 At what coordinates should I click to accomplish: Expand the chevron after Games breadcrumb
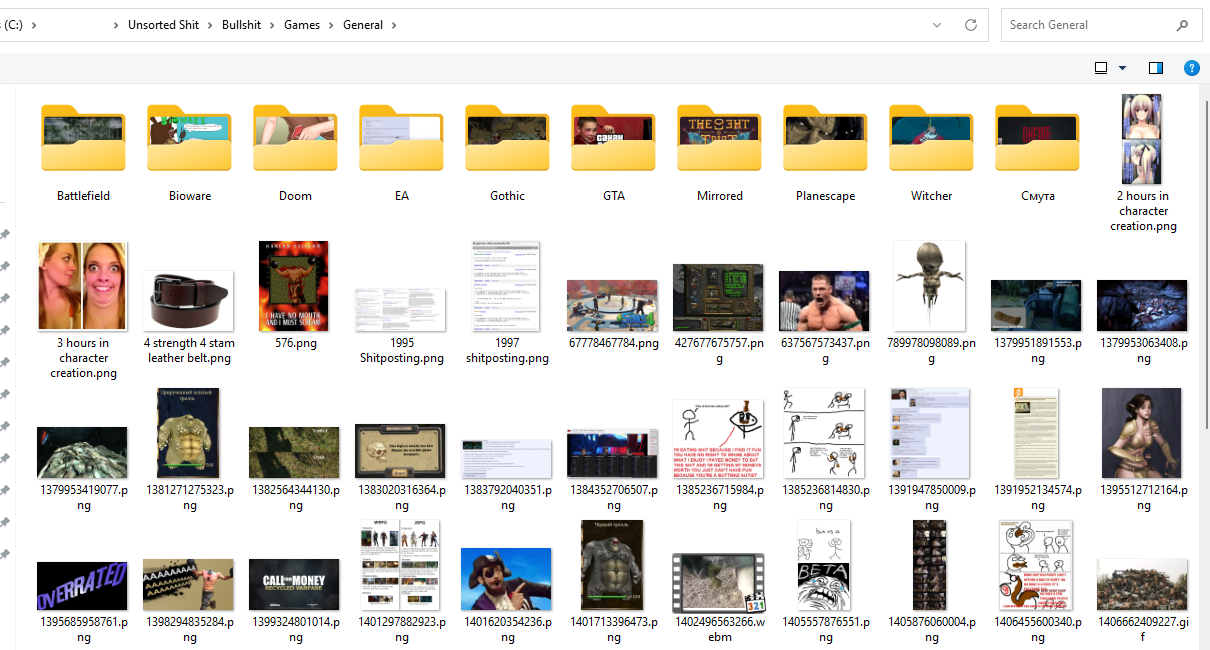coord(330,25)
